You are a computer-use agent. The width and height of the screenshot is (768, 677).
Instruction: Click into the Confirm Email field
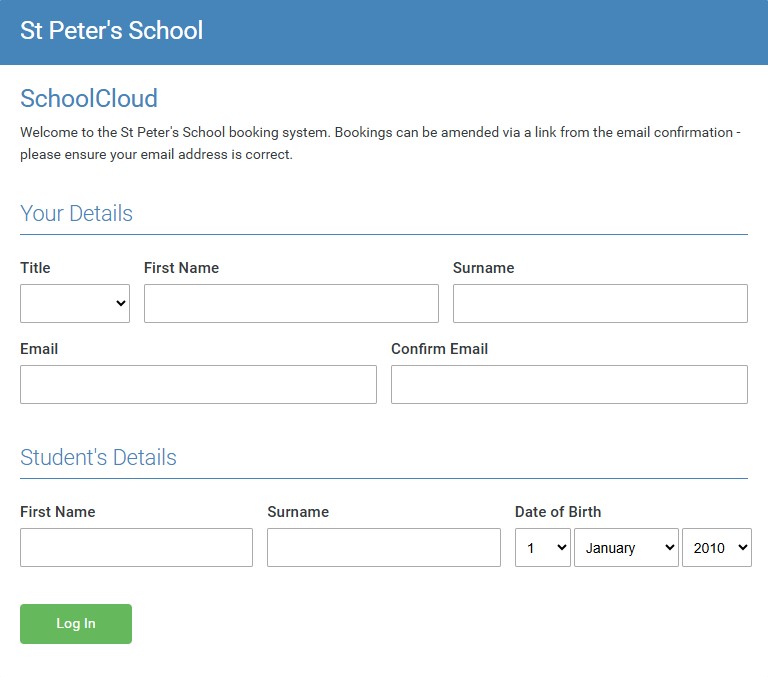pyautogui.click(x=569, y=384)
